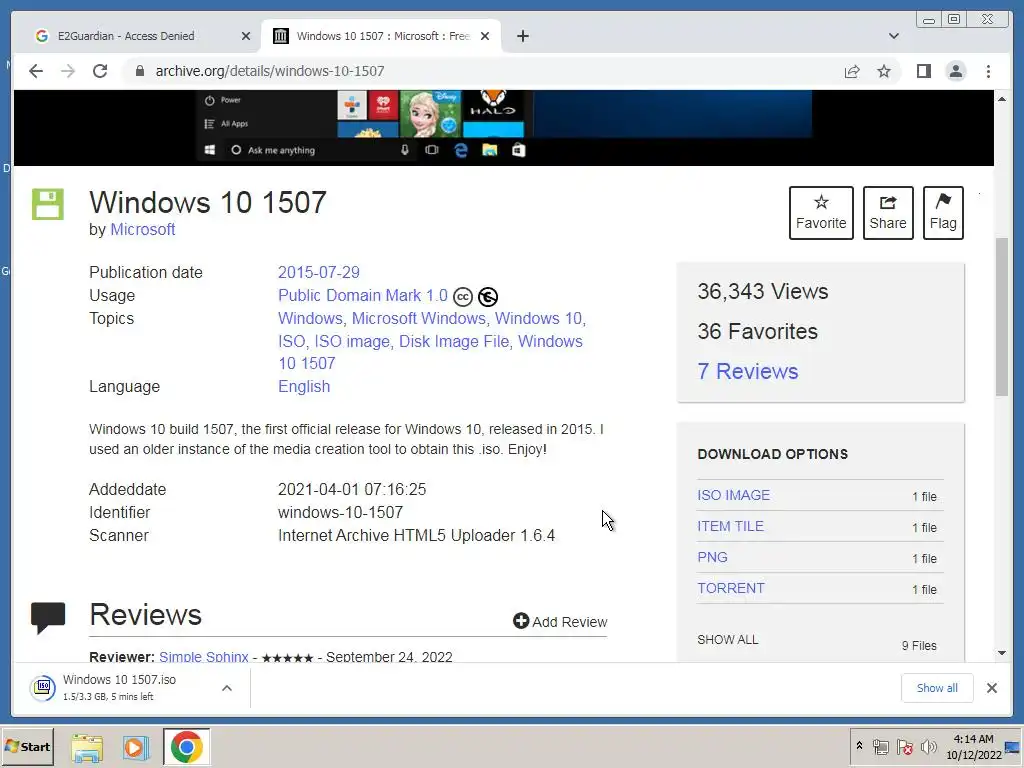Screen dimensions: 1024x768
Task: Click the Reviews speech bubble icon
Action: click(48, 618)
